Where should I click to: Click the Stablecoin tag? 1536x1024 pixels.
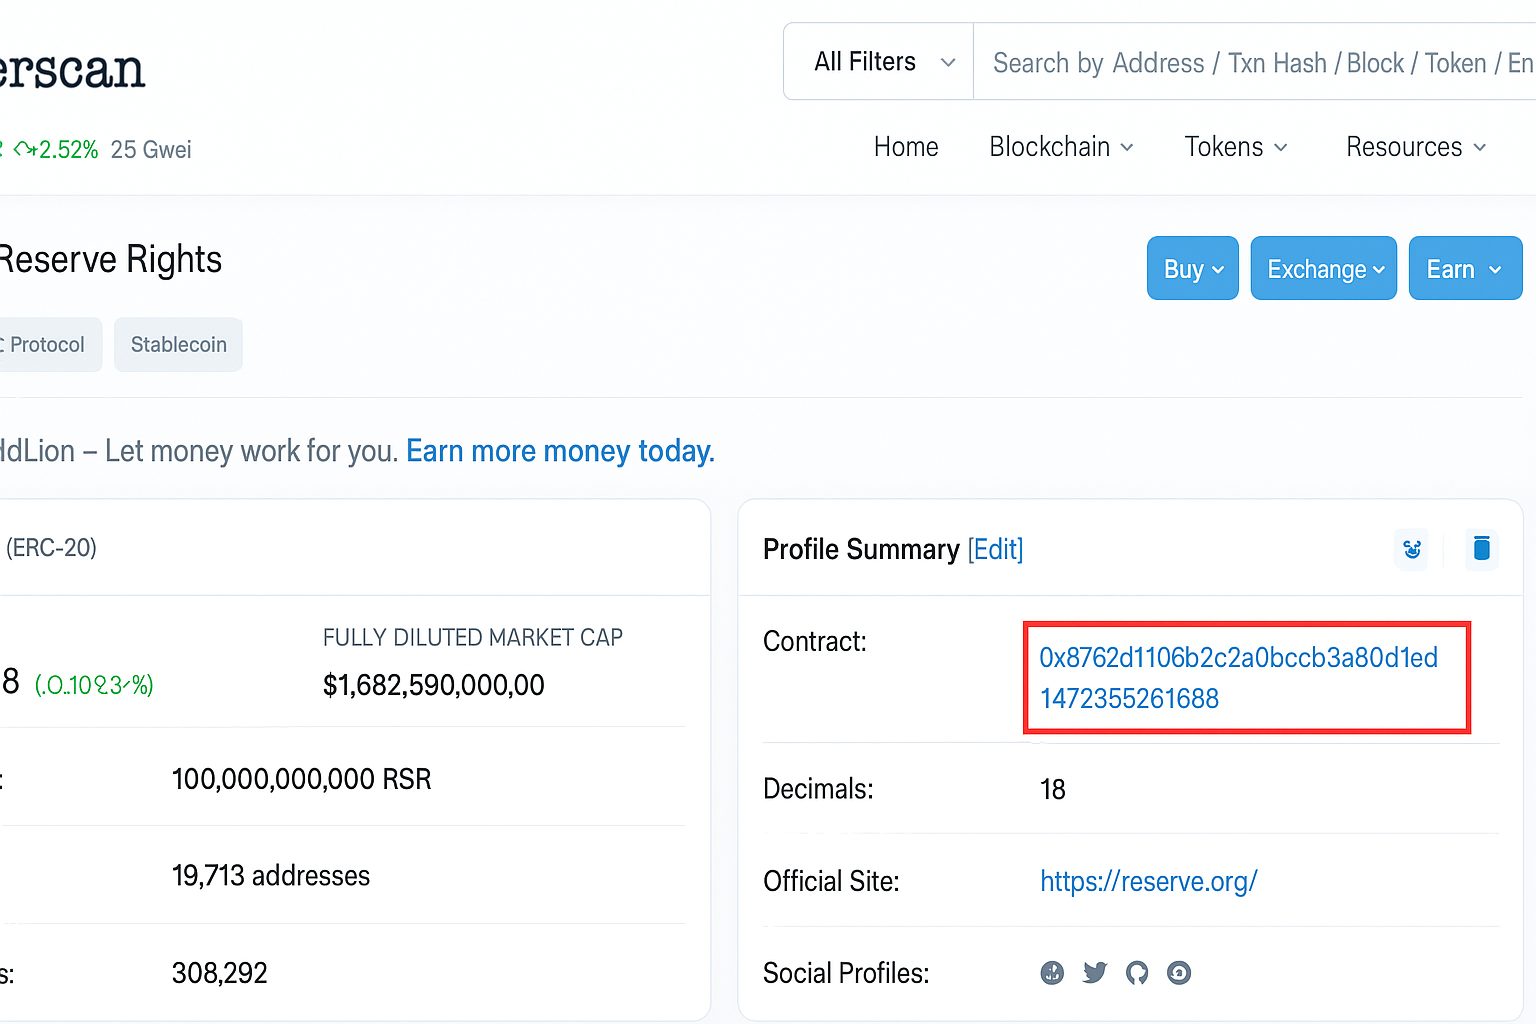[178, 345]
